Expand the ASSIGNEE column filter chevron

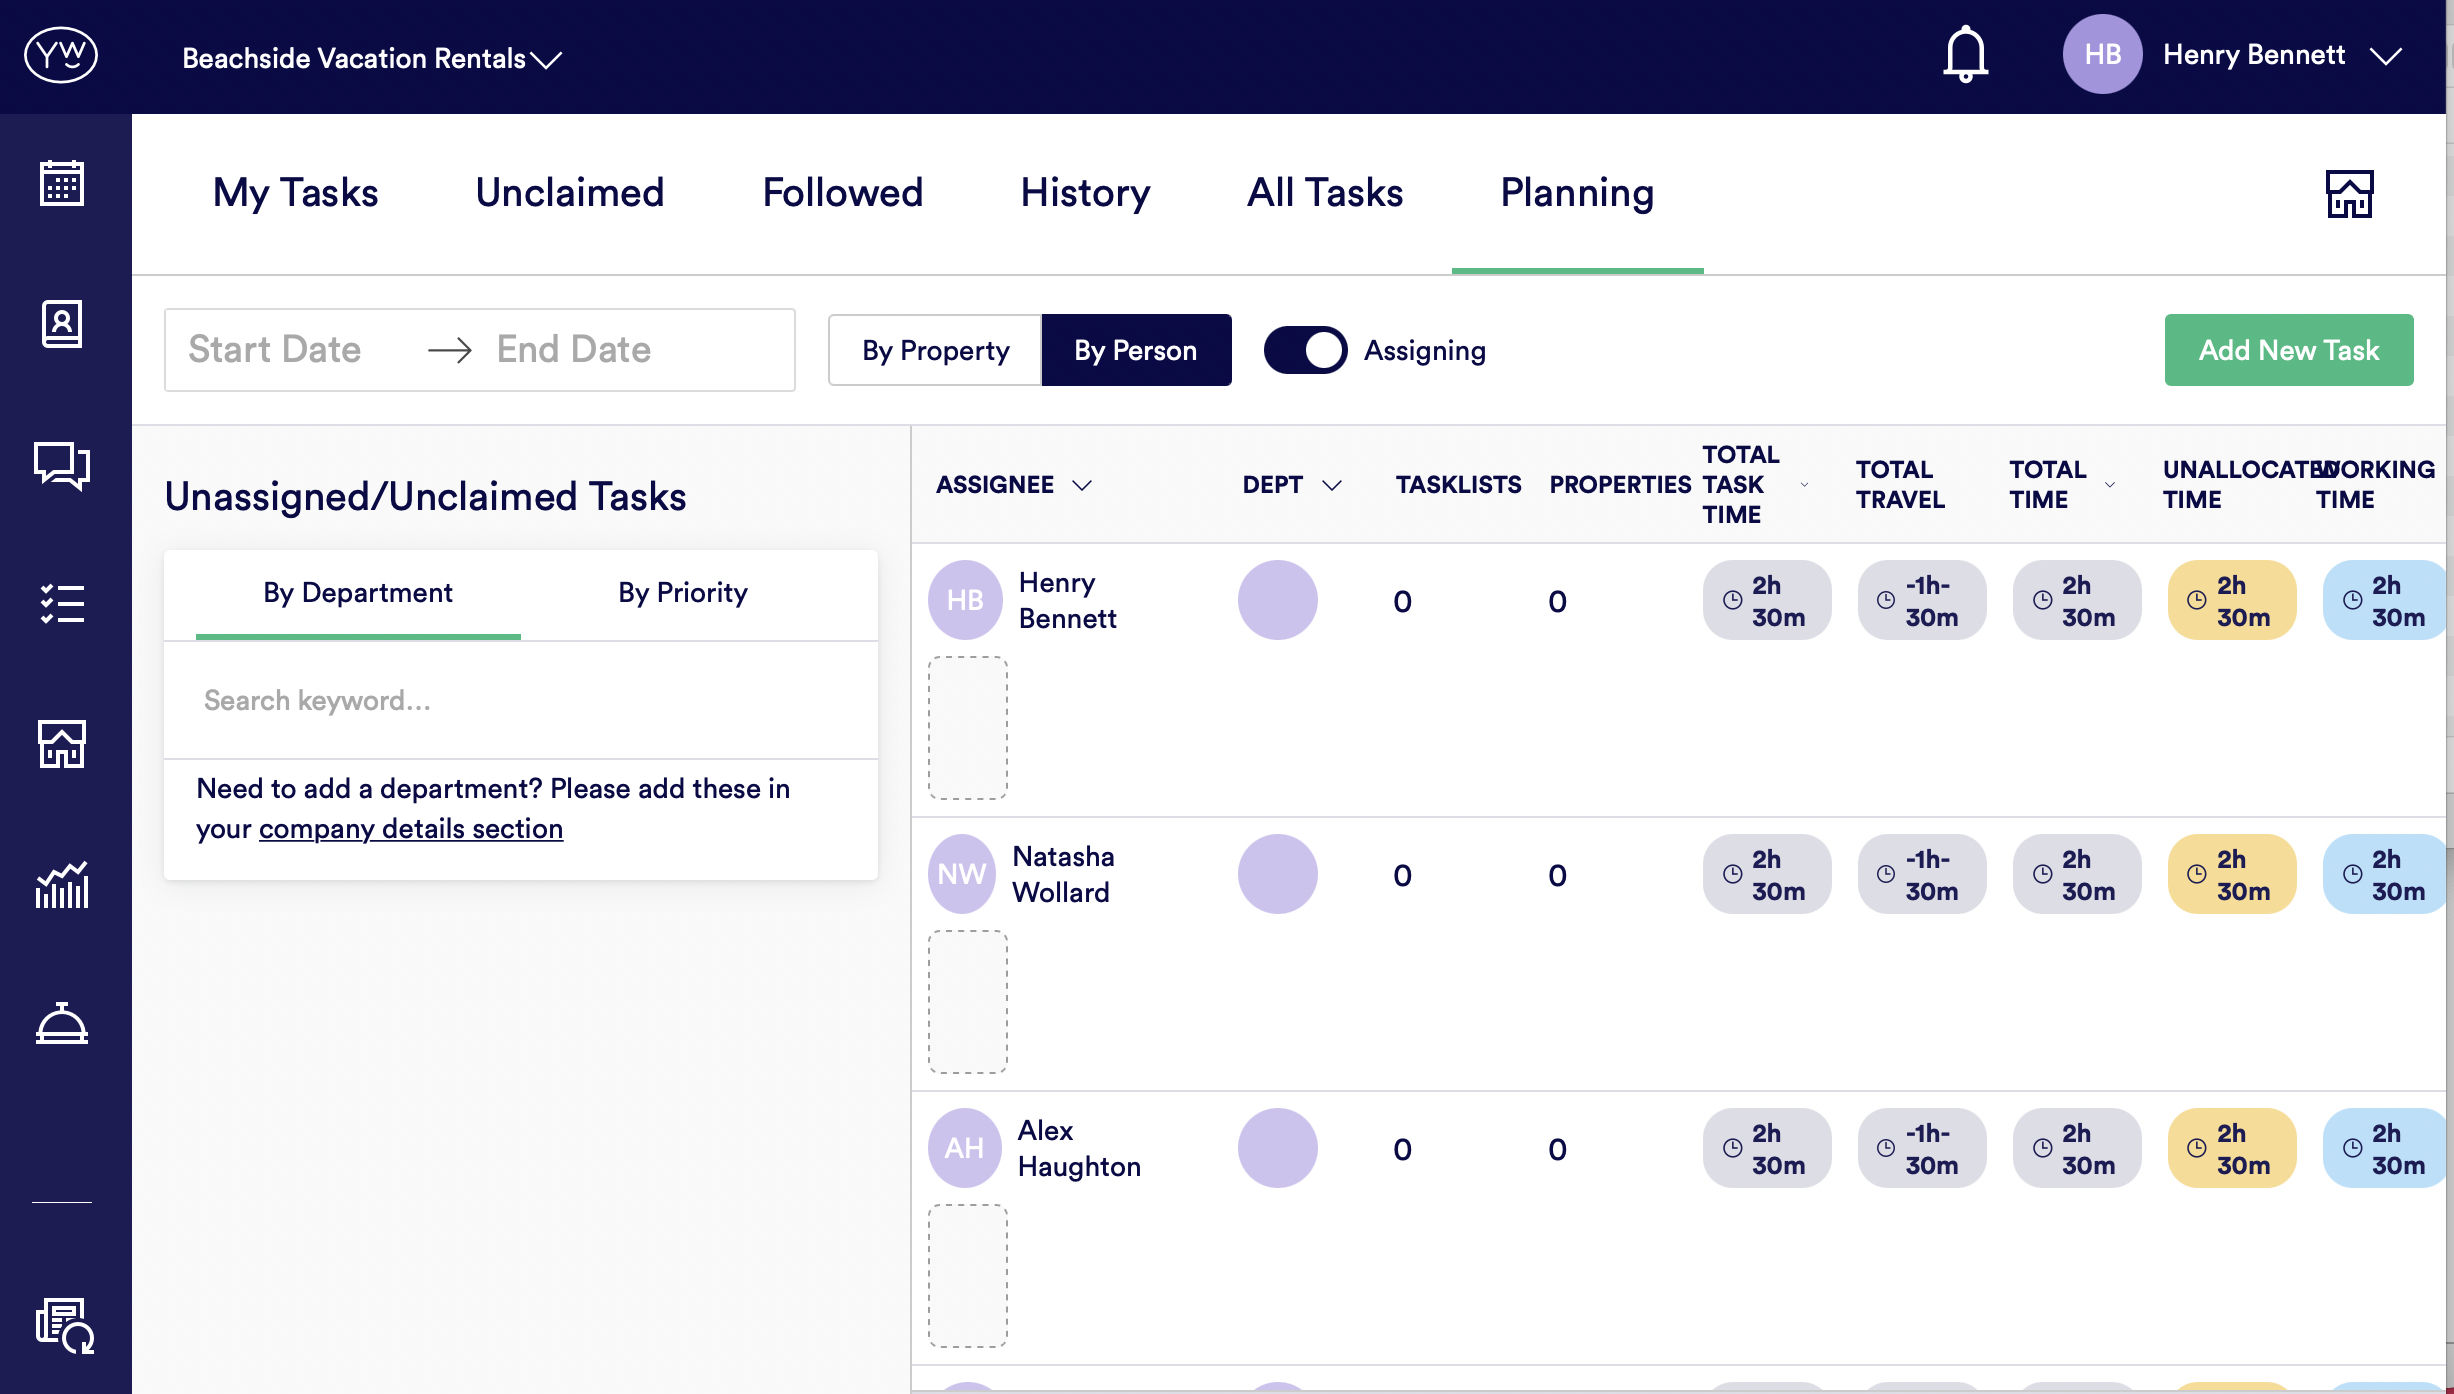(1082, 485)
